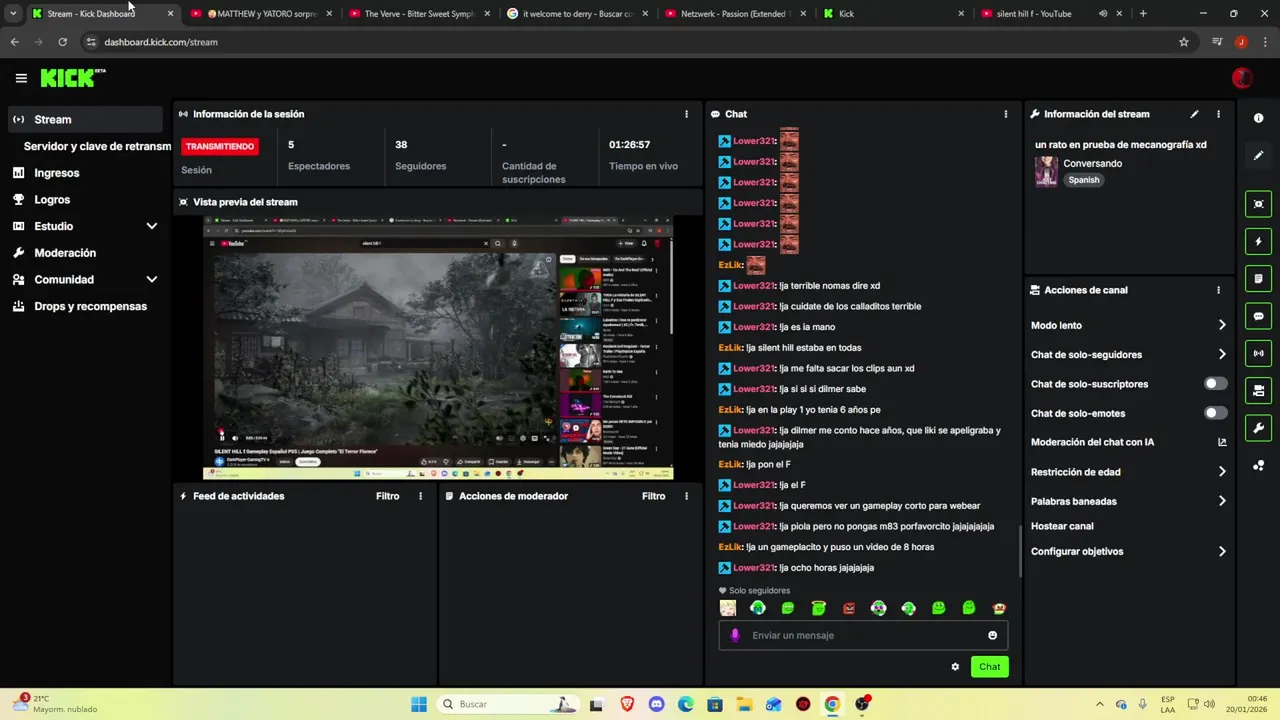The width and height of the screenshot is (1280, 720).
Task: Open options menu of Información del stream
Action: coord(1218,114)
